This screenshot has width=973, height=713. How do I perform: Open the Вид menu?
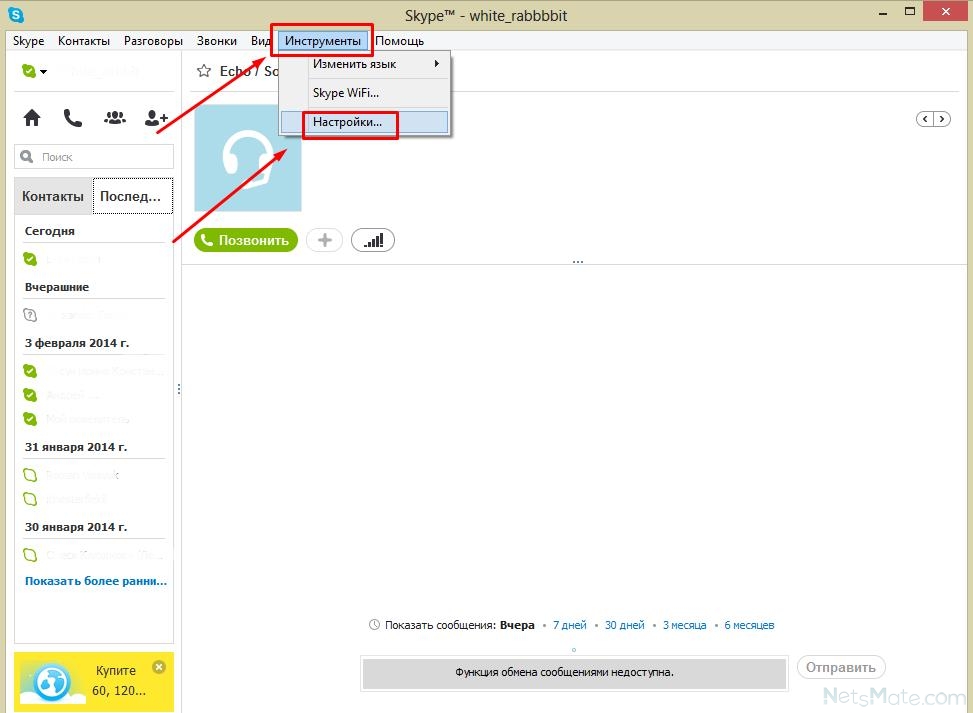click(x=261, y=41)
